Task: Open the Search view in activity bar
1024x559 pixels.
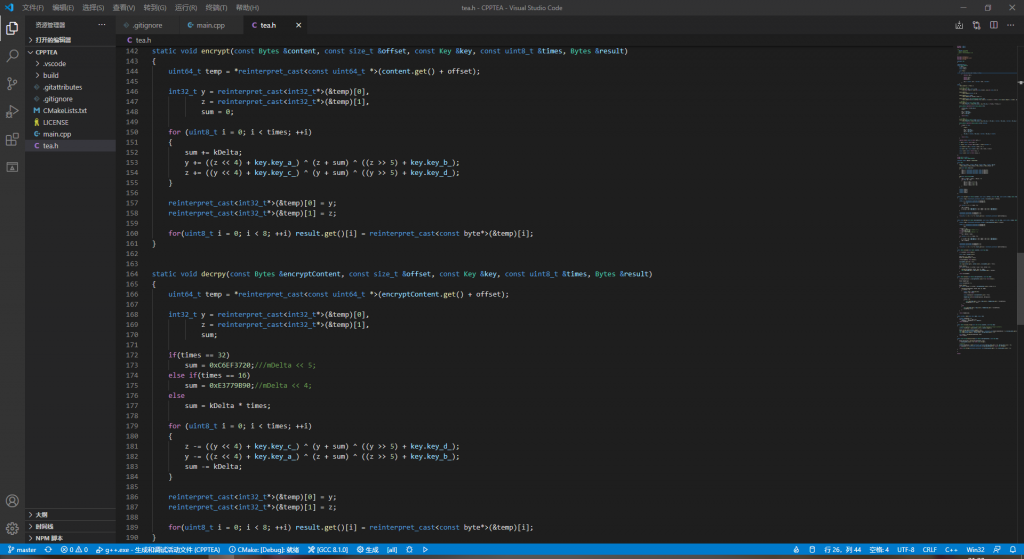Action: 12,56
